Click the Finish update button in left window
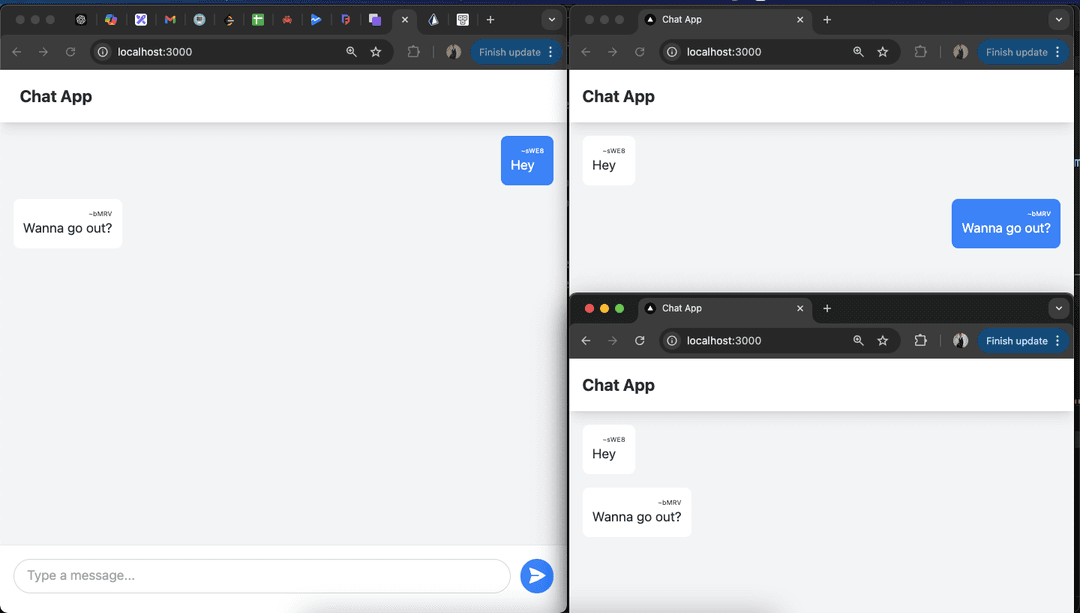This screenshot has width=1080, height=613. coord(510,51)
